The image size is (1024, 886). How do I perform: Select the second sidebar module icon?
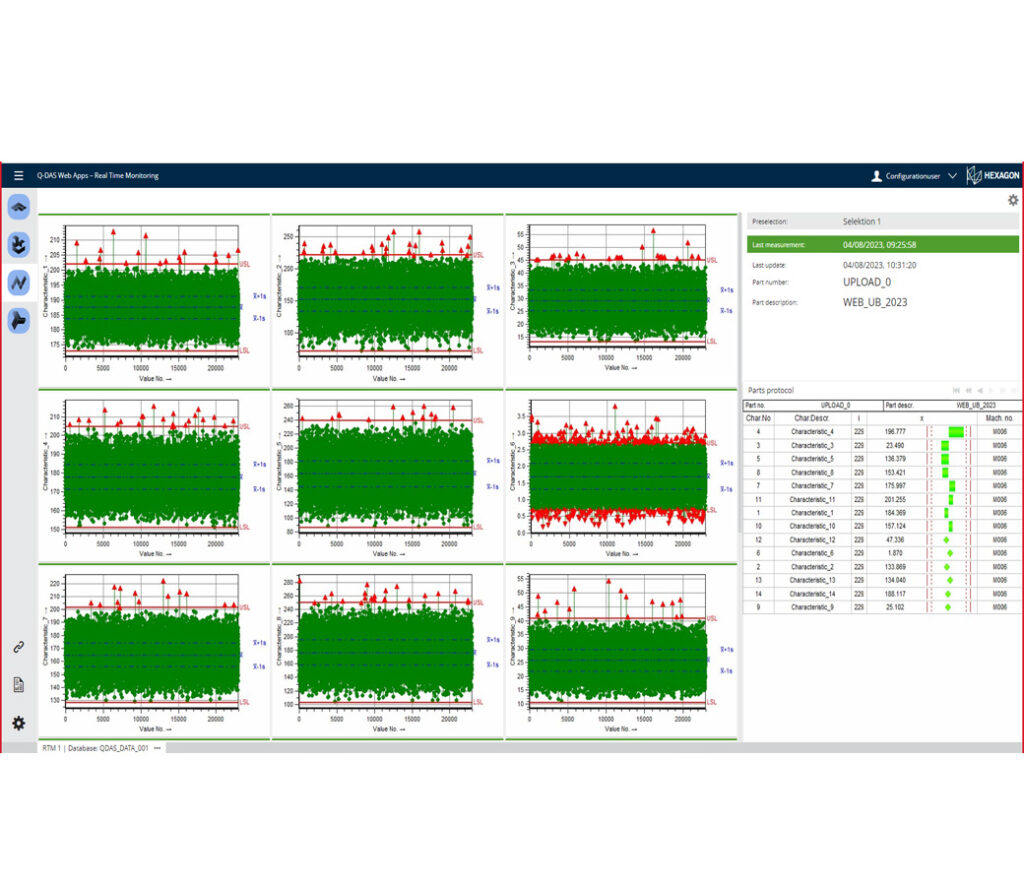coord(18,244)
